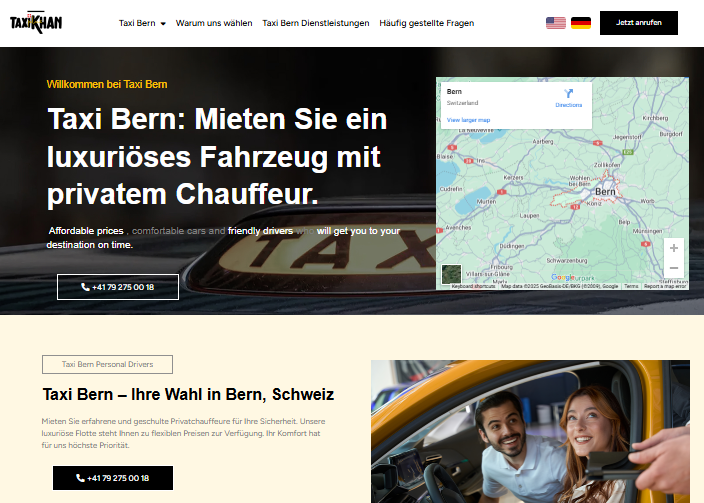Open Taxi Bern Dienstleistungen menu item
704x503 pixels.
[316, 23]
